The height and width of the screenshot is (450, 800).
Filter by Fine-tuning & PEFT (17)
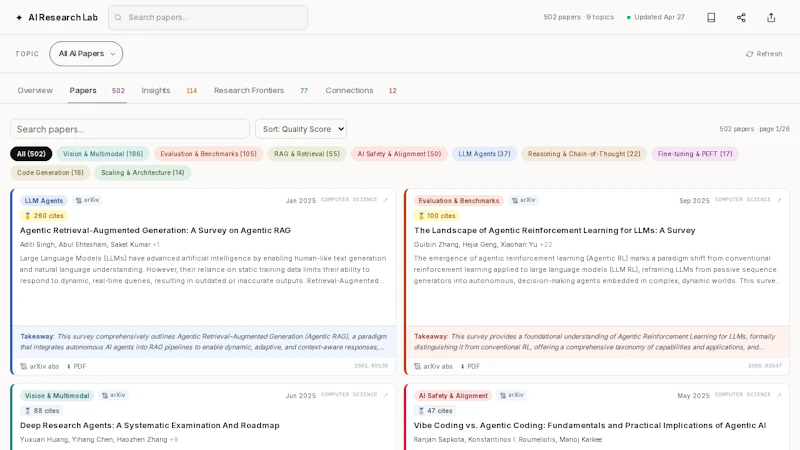tap(695, 154)
